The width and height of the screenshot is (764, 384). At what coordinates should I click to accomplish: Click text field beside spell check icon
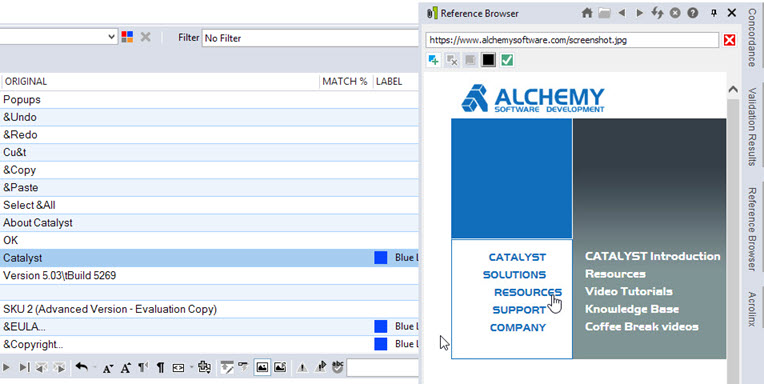pos(382,368)
